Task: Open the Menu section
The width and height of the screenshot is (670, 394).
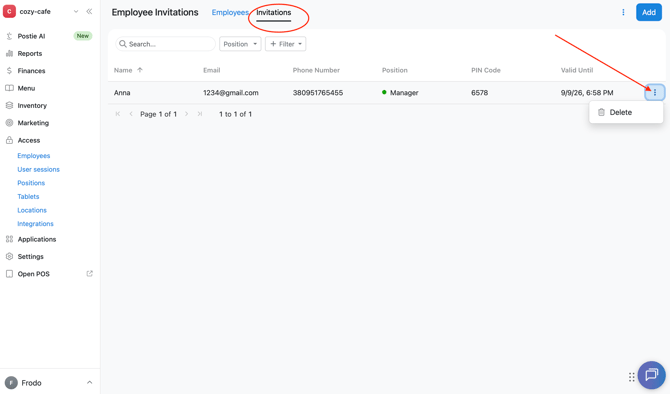Action: click(x=26, y=88)
